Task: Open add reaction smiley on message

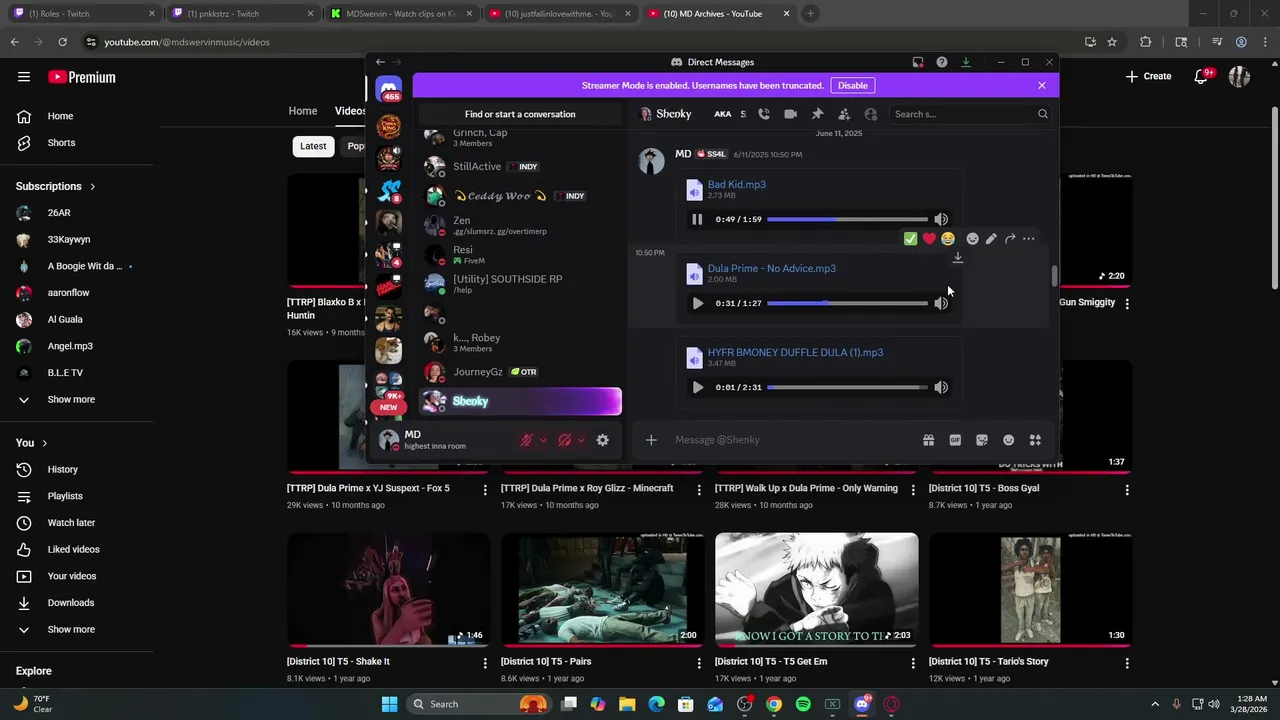Action: (972, 239)
